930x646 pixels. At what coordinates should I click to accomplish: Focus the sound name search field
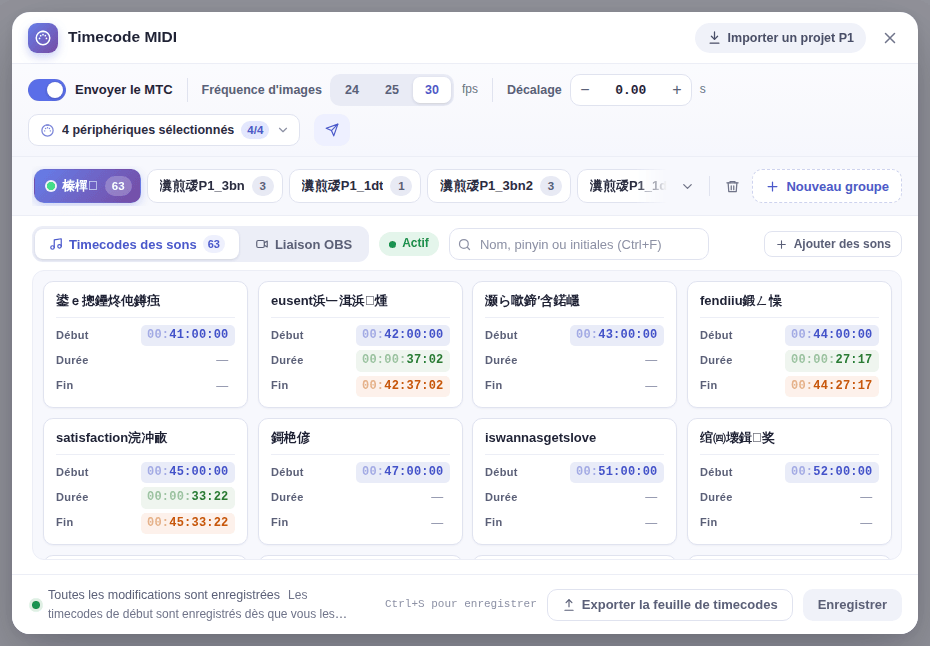579,244
